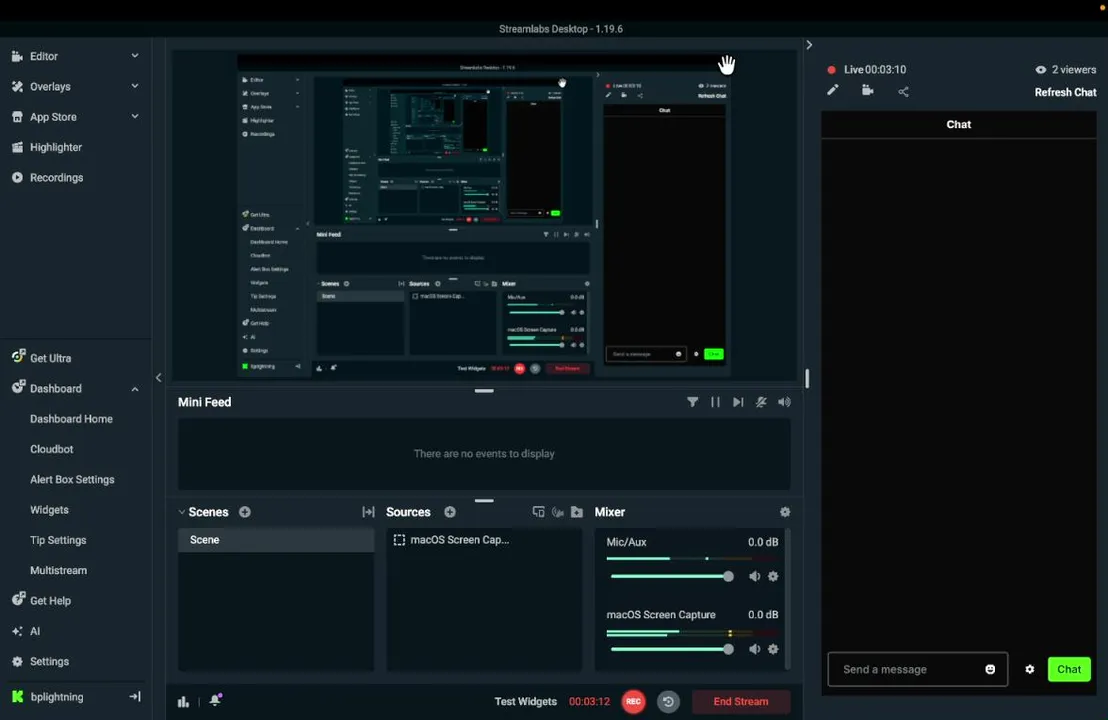Add a new scene with plus
This screenshot has height=720, width=1108.
tap(244, 512)
